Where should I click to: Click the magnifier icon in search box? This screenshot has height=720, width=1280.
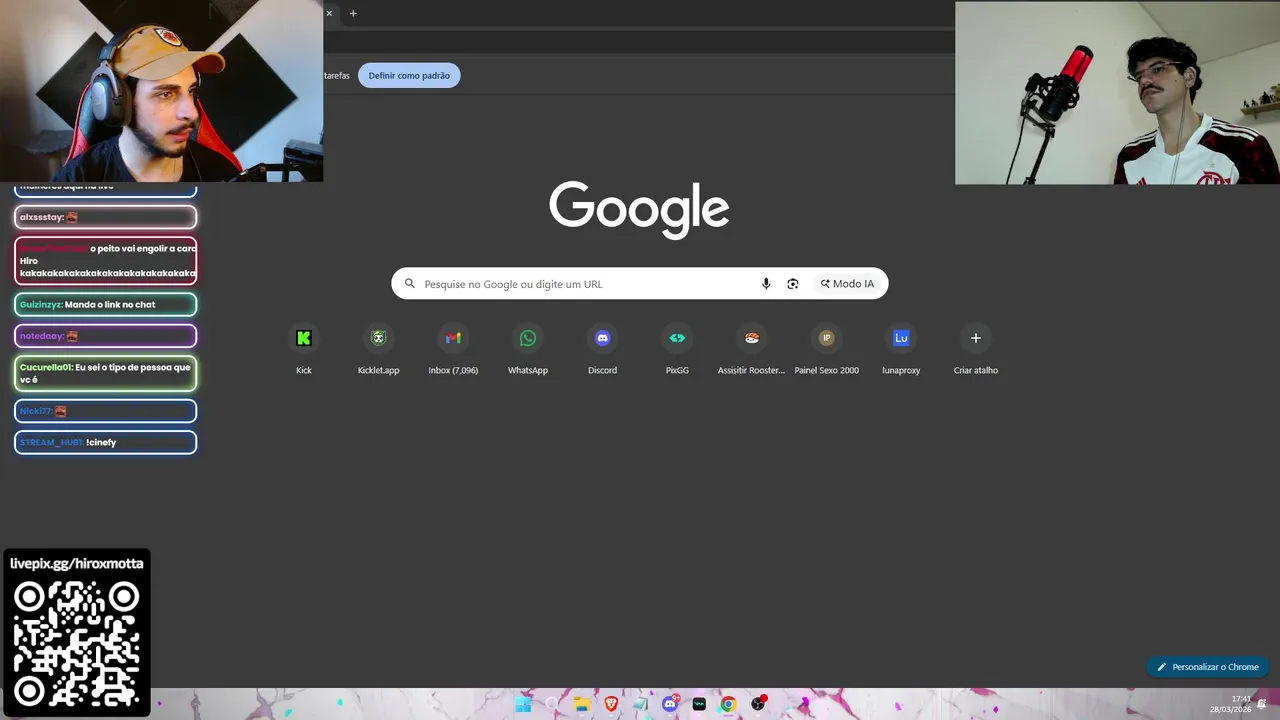click(x=409, y=284)
